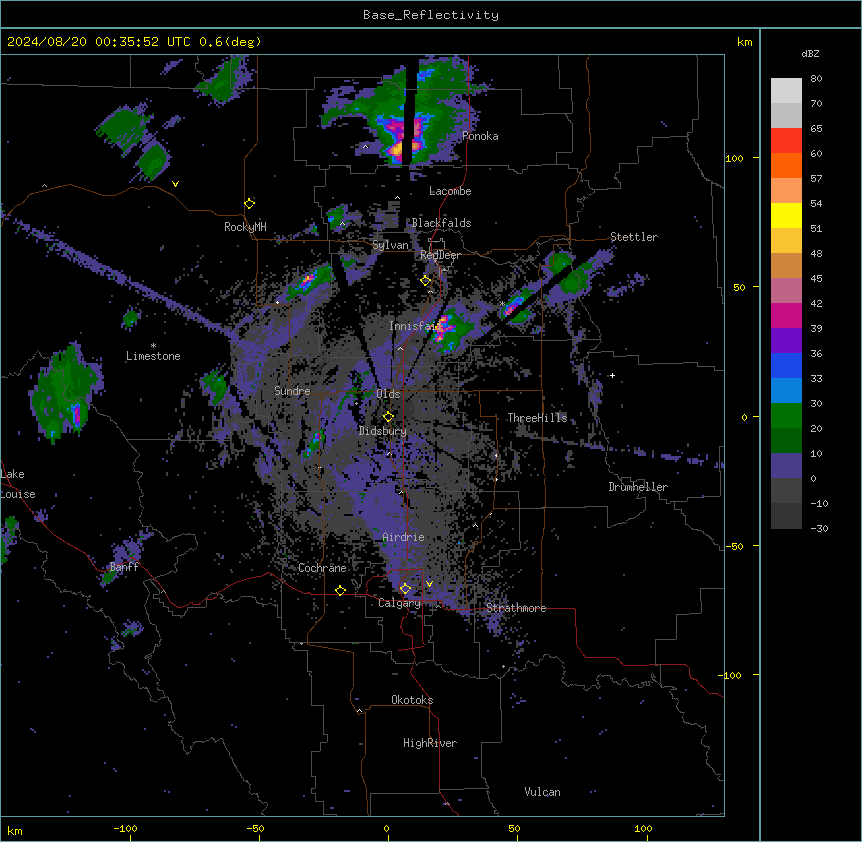Select the Airdrie label
The width and height of the screenshot is (862, 842).
403,537
